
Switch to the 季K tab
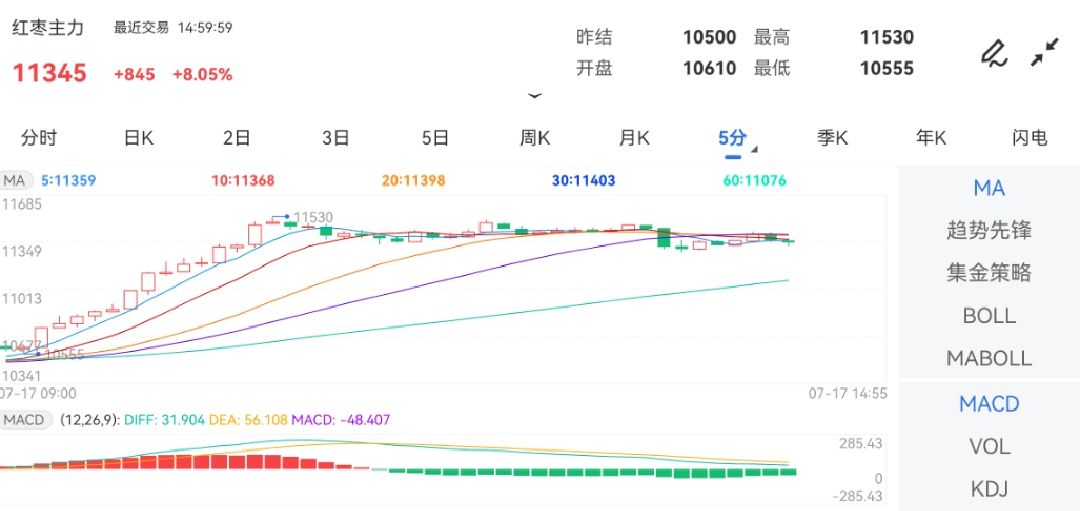tap(832, 138)
